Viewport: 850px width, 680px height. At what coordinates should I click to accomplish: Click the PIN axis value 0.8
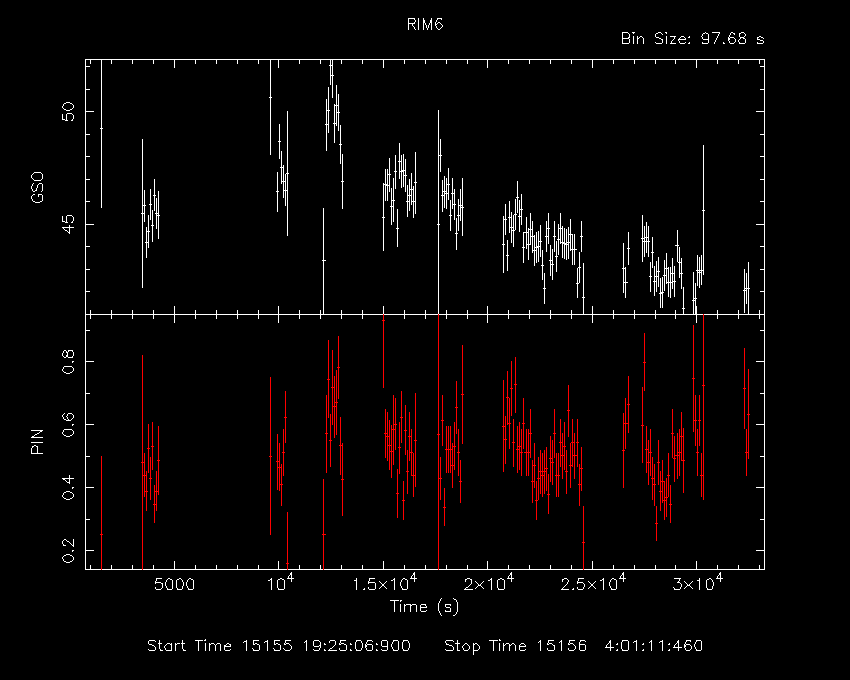pos(68,361)
